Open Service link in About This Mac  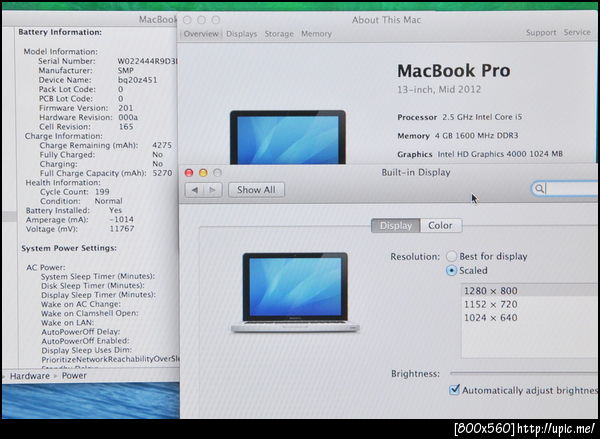577,33
